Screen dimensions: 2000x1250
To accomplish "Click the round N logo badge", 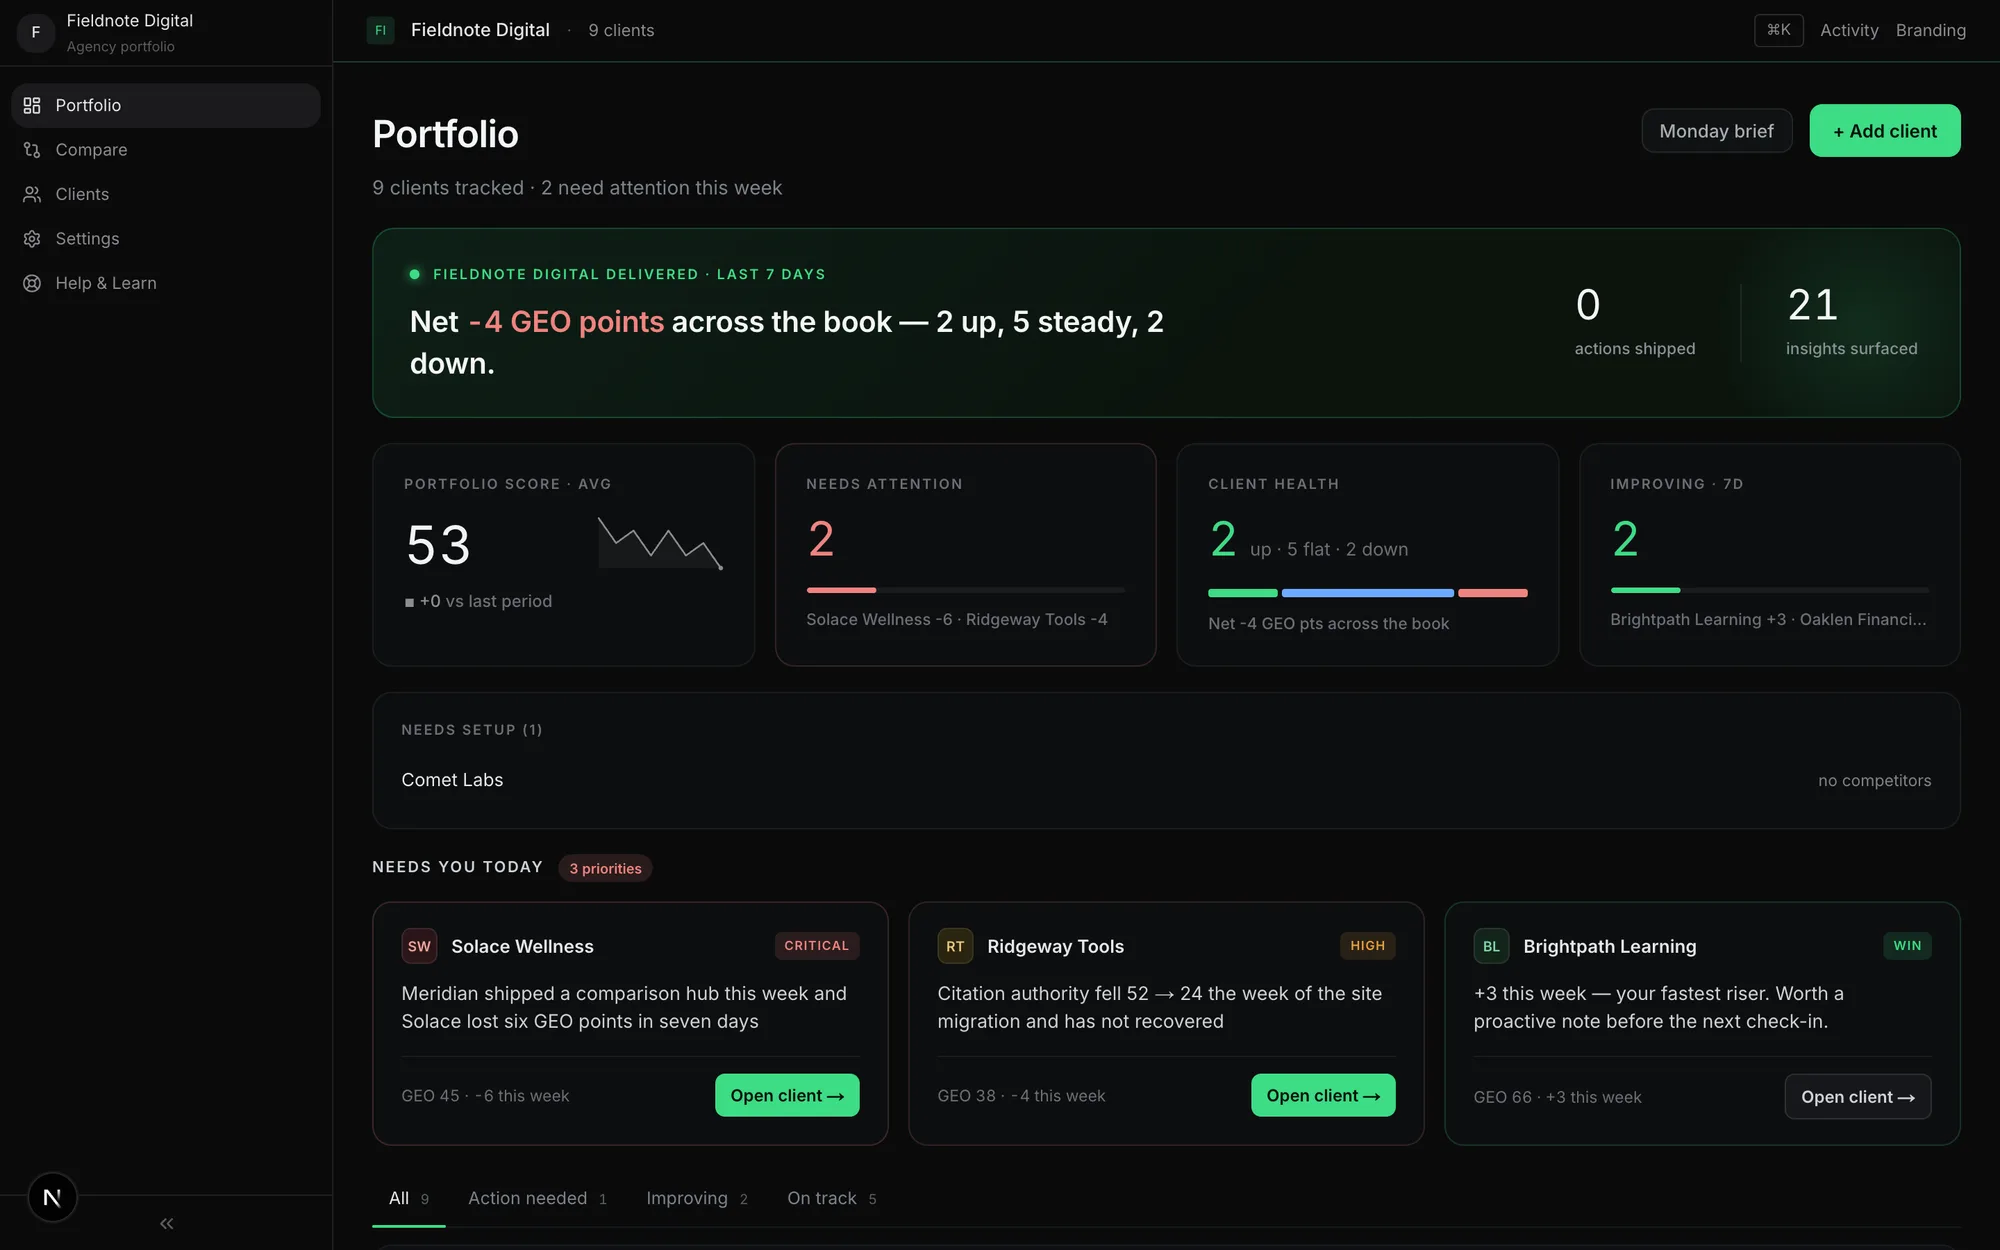I will [x=52, y=1197].
